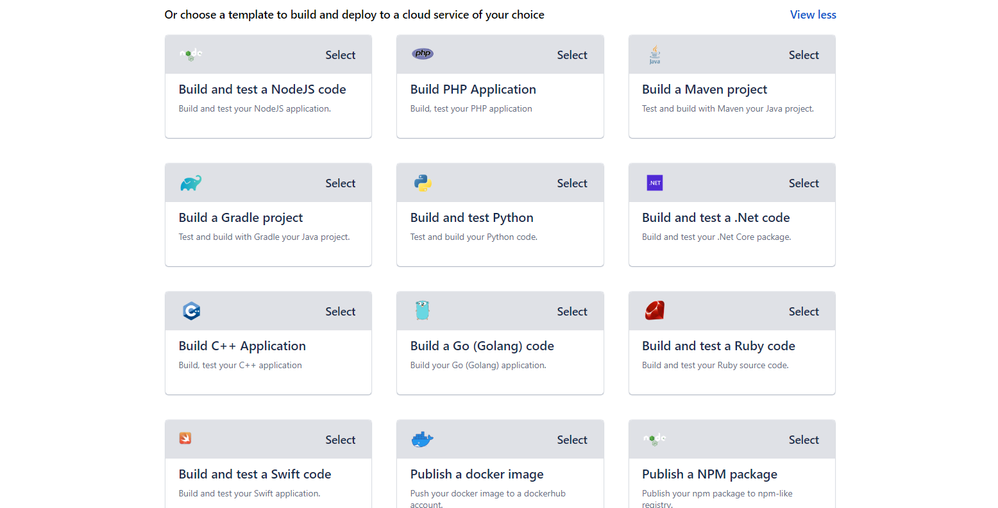Viewport: 998px width, 508px height.
Task: Click the 'Build C++ Application' title
Action: click(x=242, y=346)
